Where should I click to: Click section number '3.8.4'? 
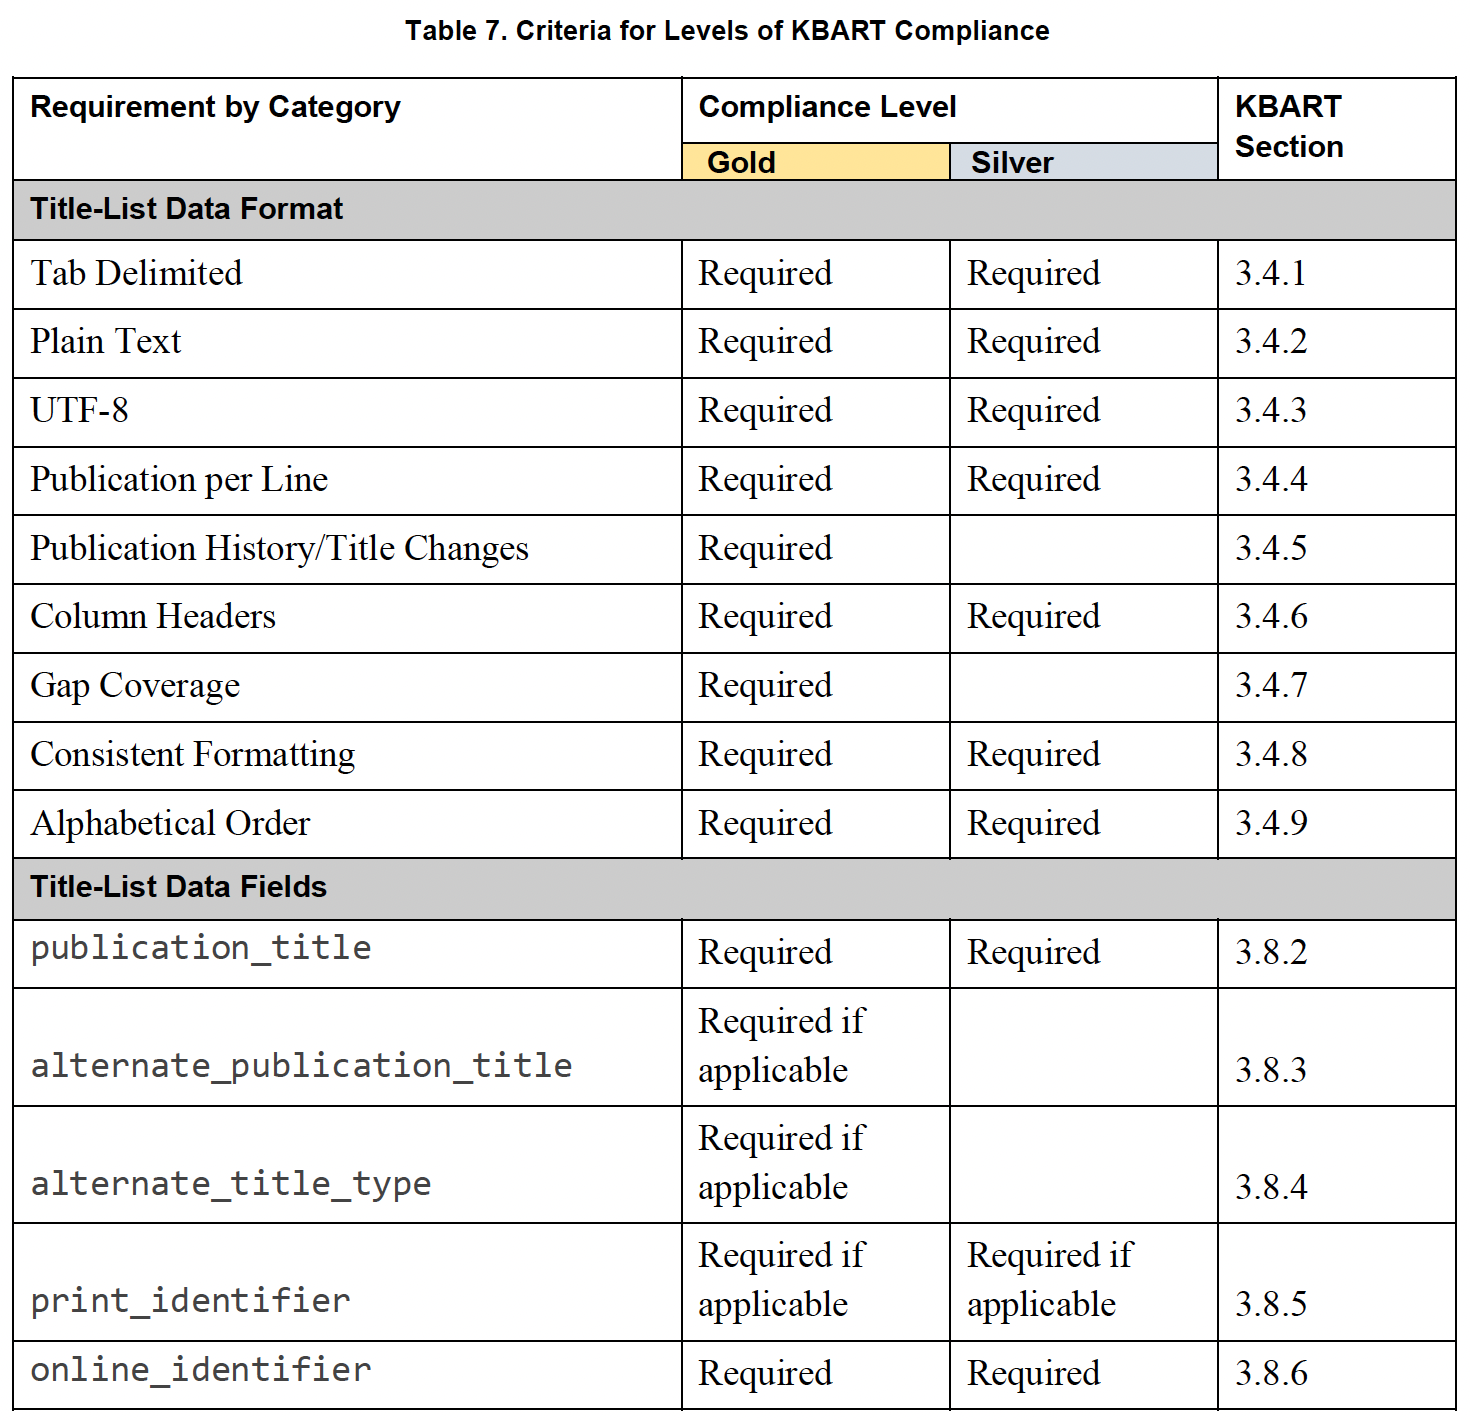[x=1271, y=1187]
